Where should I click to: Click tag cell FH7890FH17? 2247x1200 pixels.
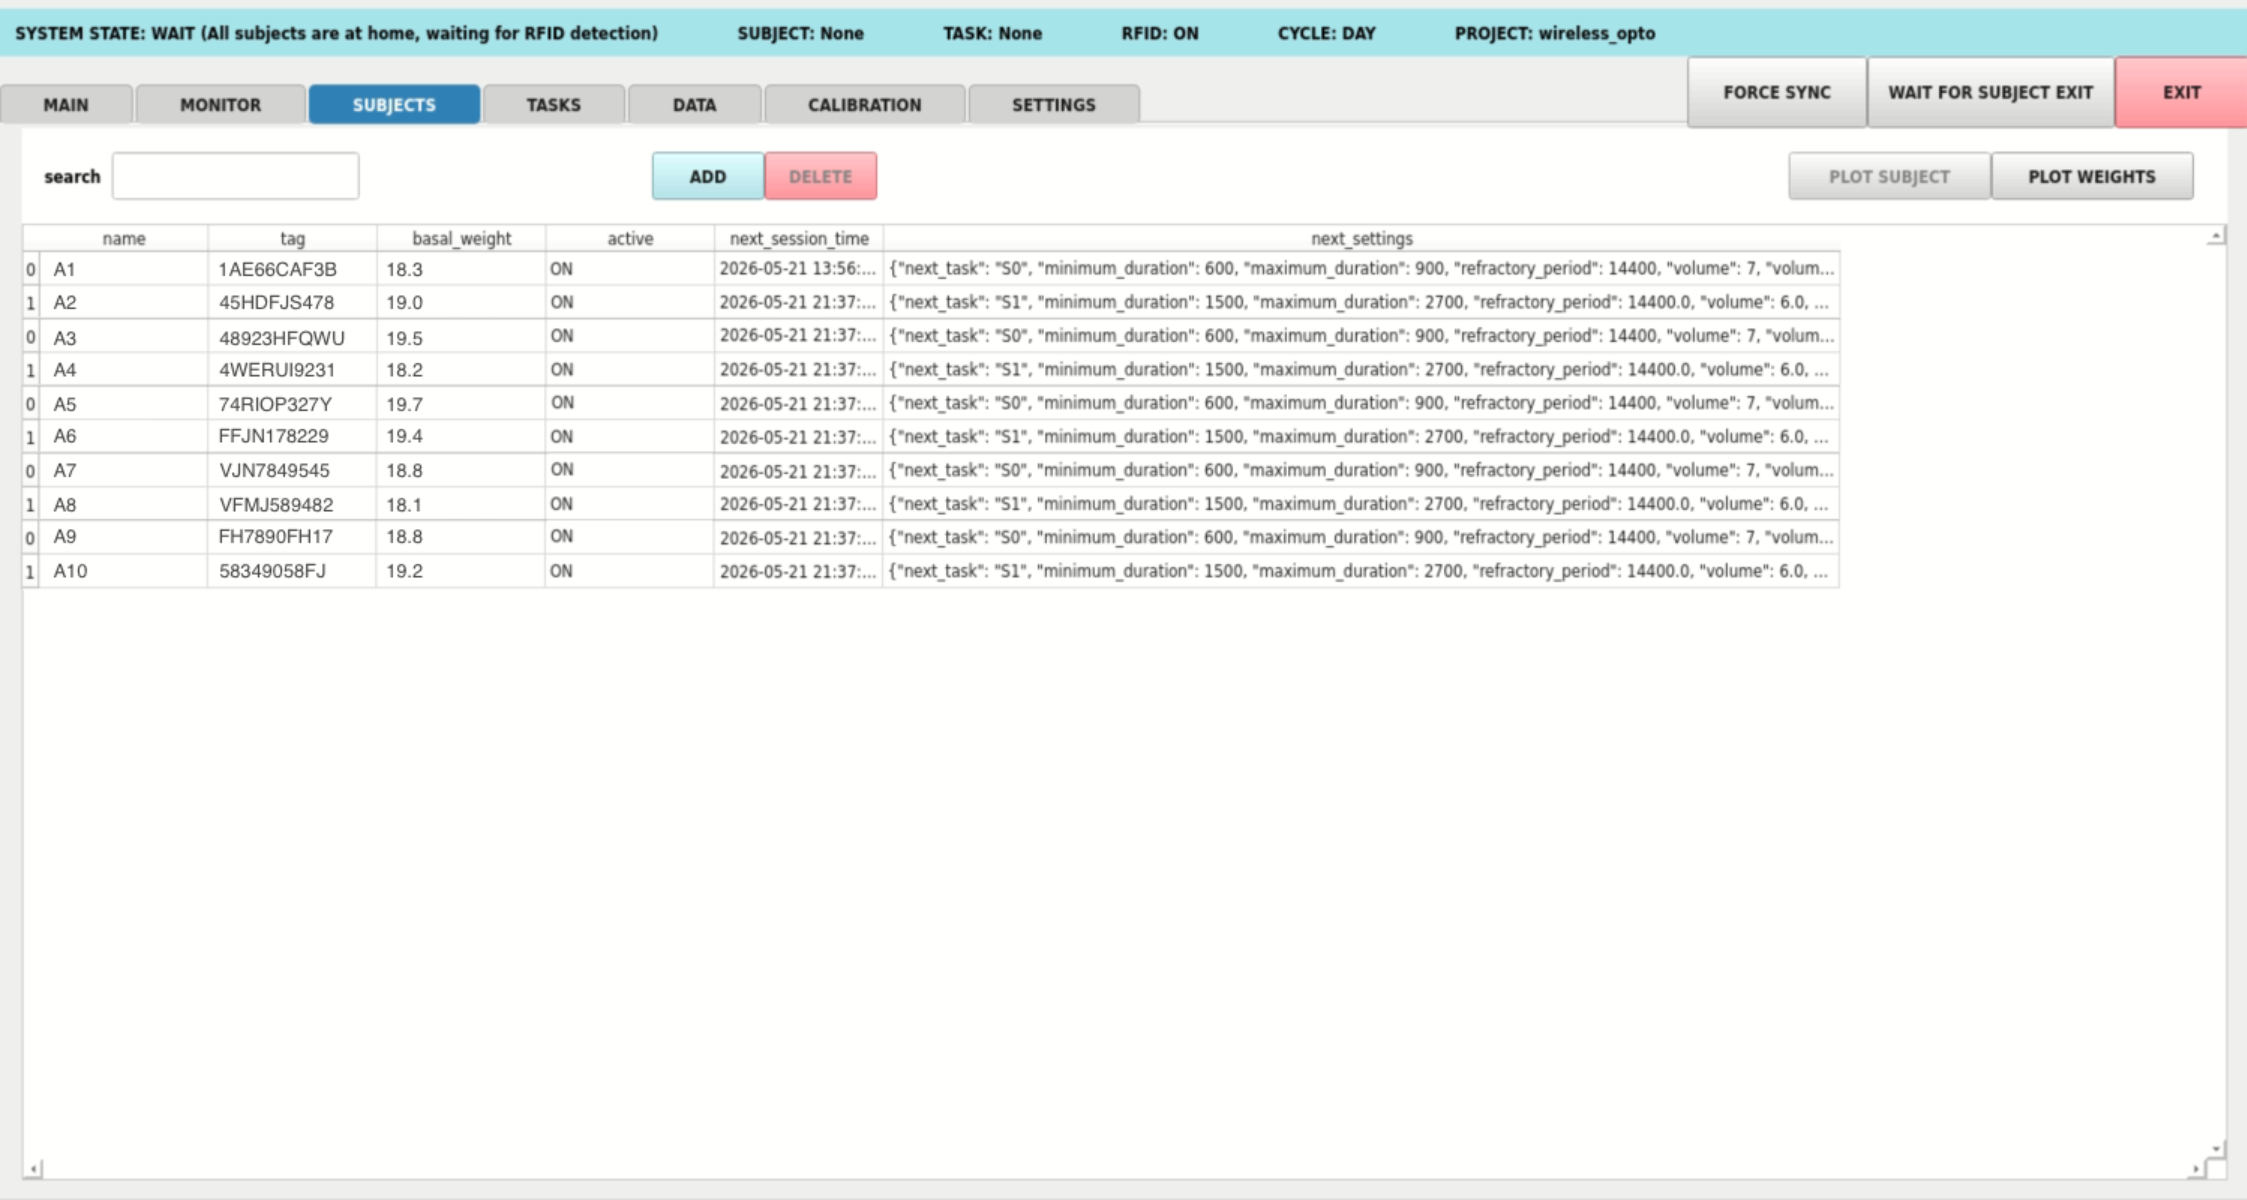coord(292,537)
